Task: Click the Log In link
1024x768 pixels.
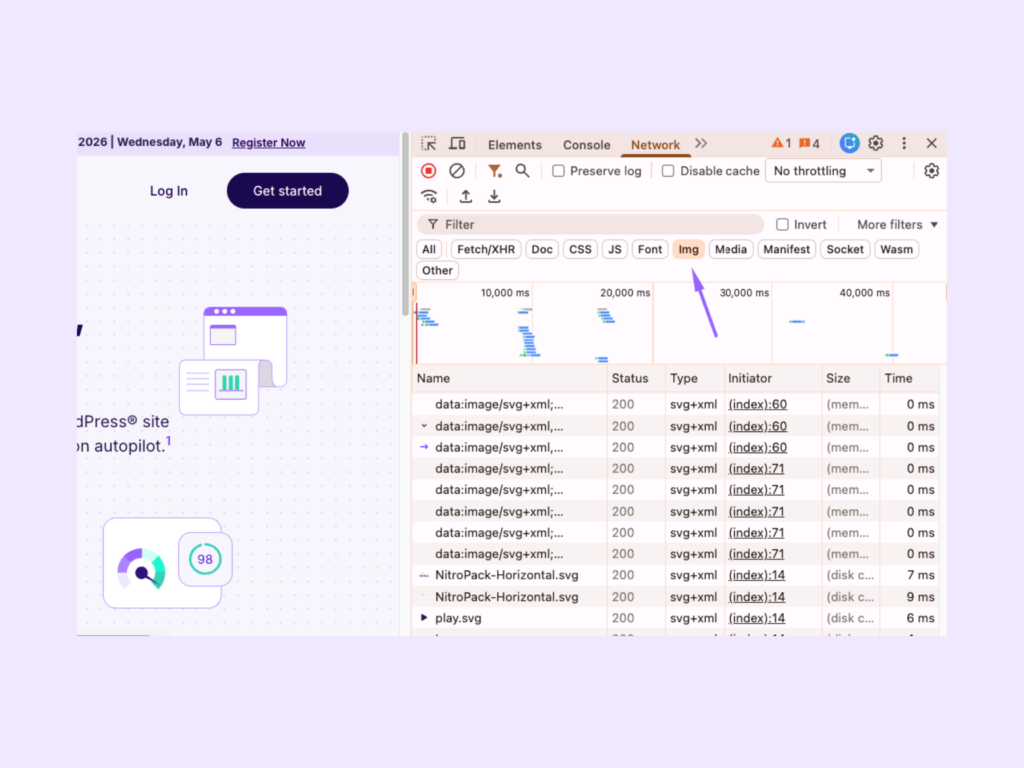Action: (168, 191)
